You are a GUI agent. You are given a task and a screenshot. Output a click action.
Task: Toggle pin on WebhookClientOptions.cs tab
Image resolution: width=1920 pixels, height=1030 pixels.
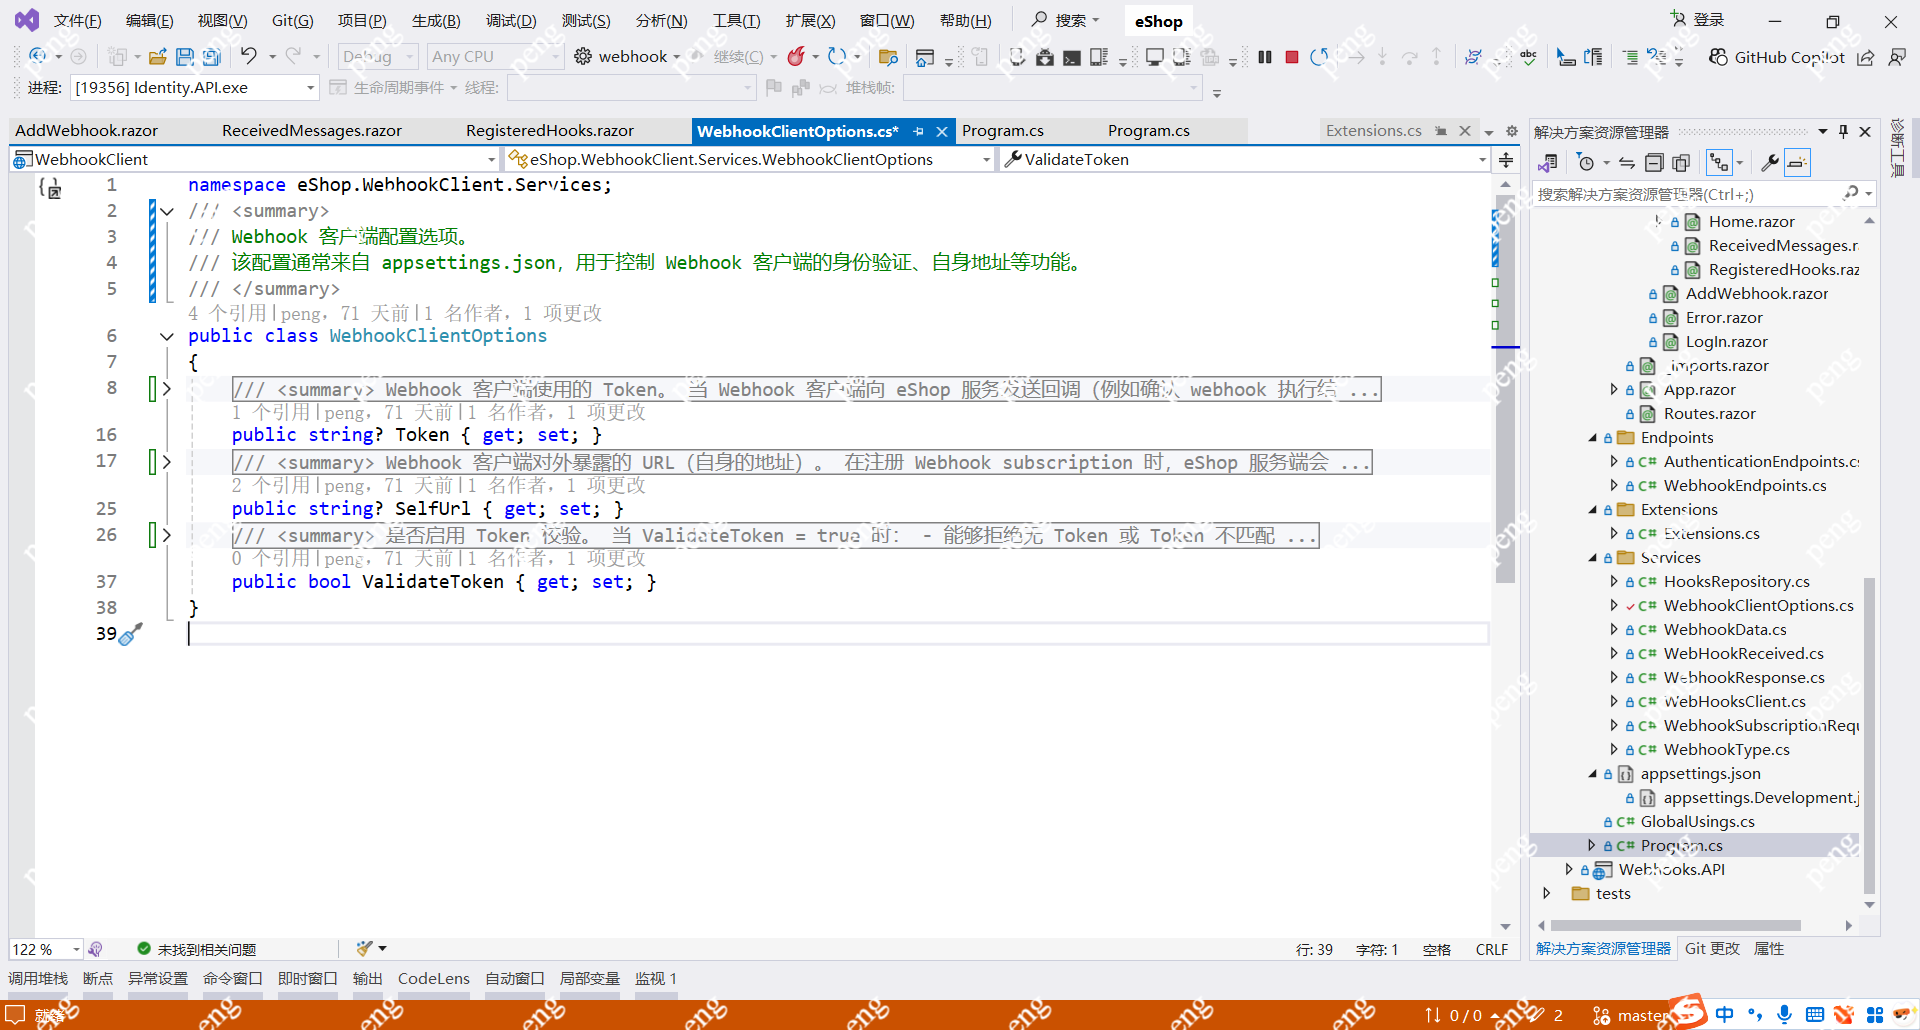[918, 131]
